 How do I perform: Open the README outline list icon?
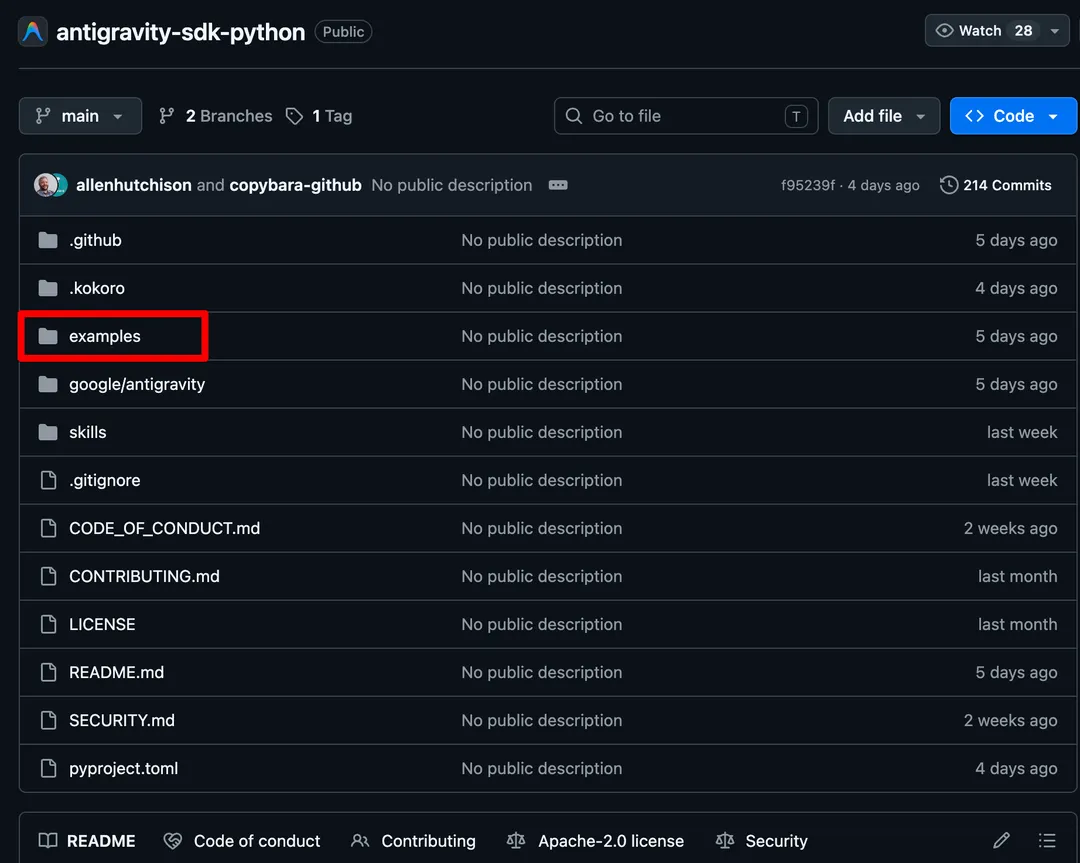[1047, 840]
